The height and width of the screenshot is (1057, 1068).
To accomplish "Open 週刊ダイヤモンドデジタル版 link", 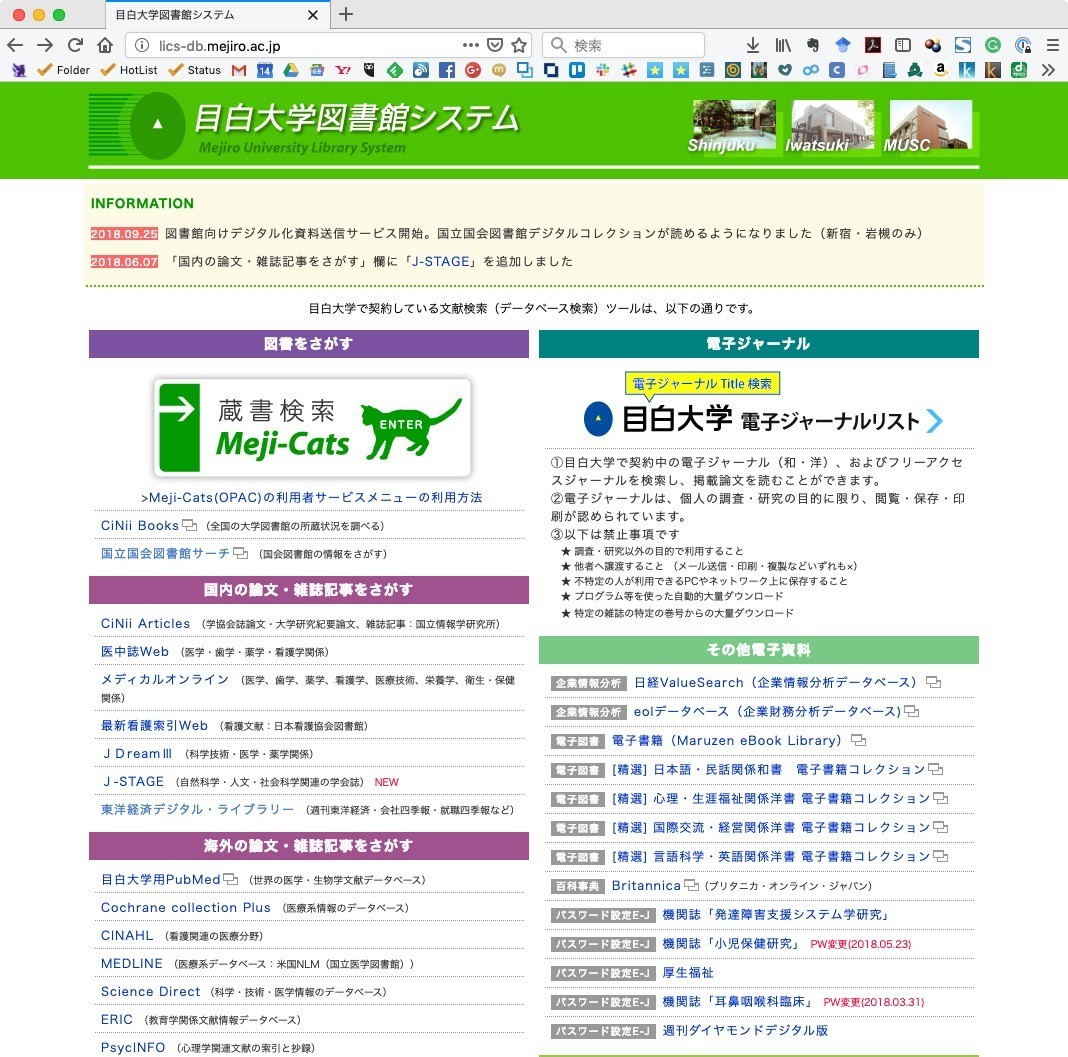I will pos(745,1030).
